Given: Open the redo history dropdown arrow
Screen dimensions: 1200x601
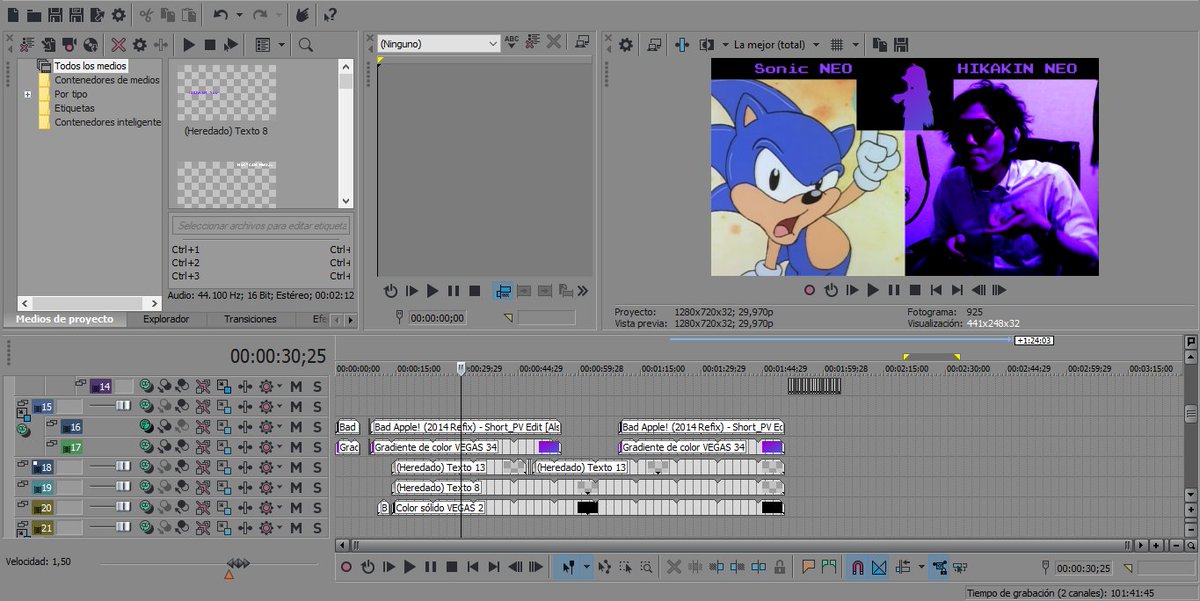Looking at the screenshot, I should tap(278, 15).
